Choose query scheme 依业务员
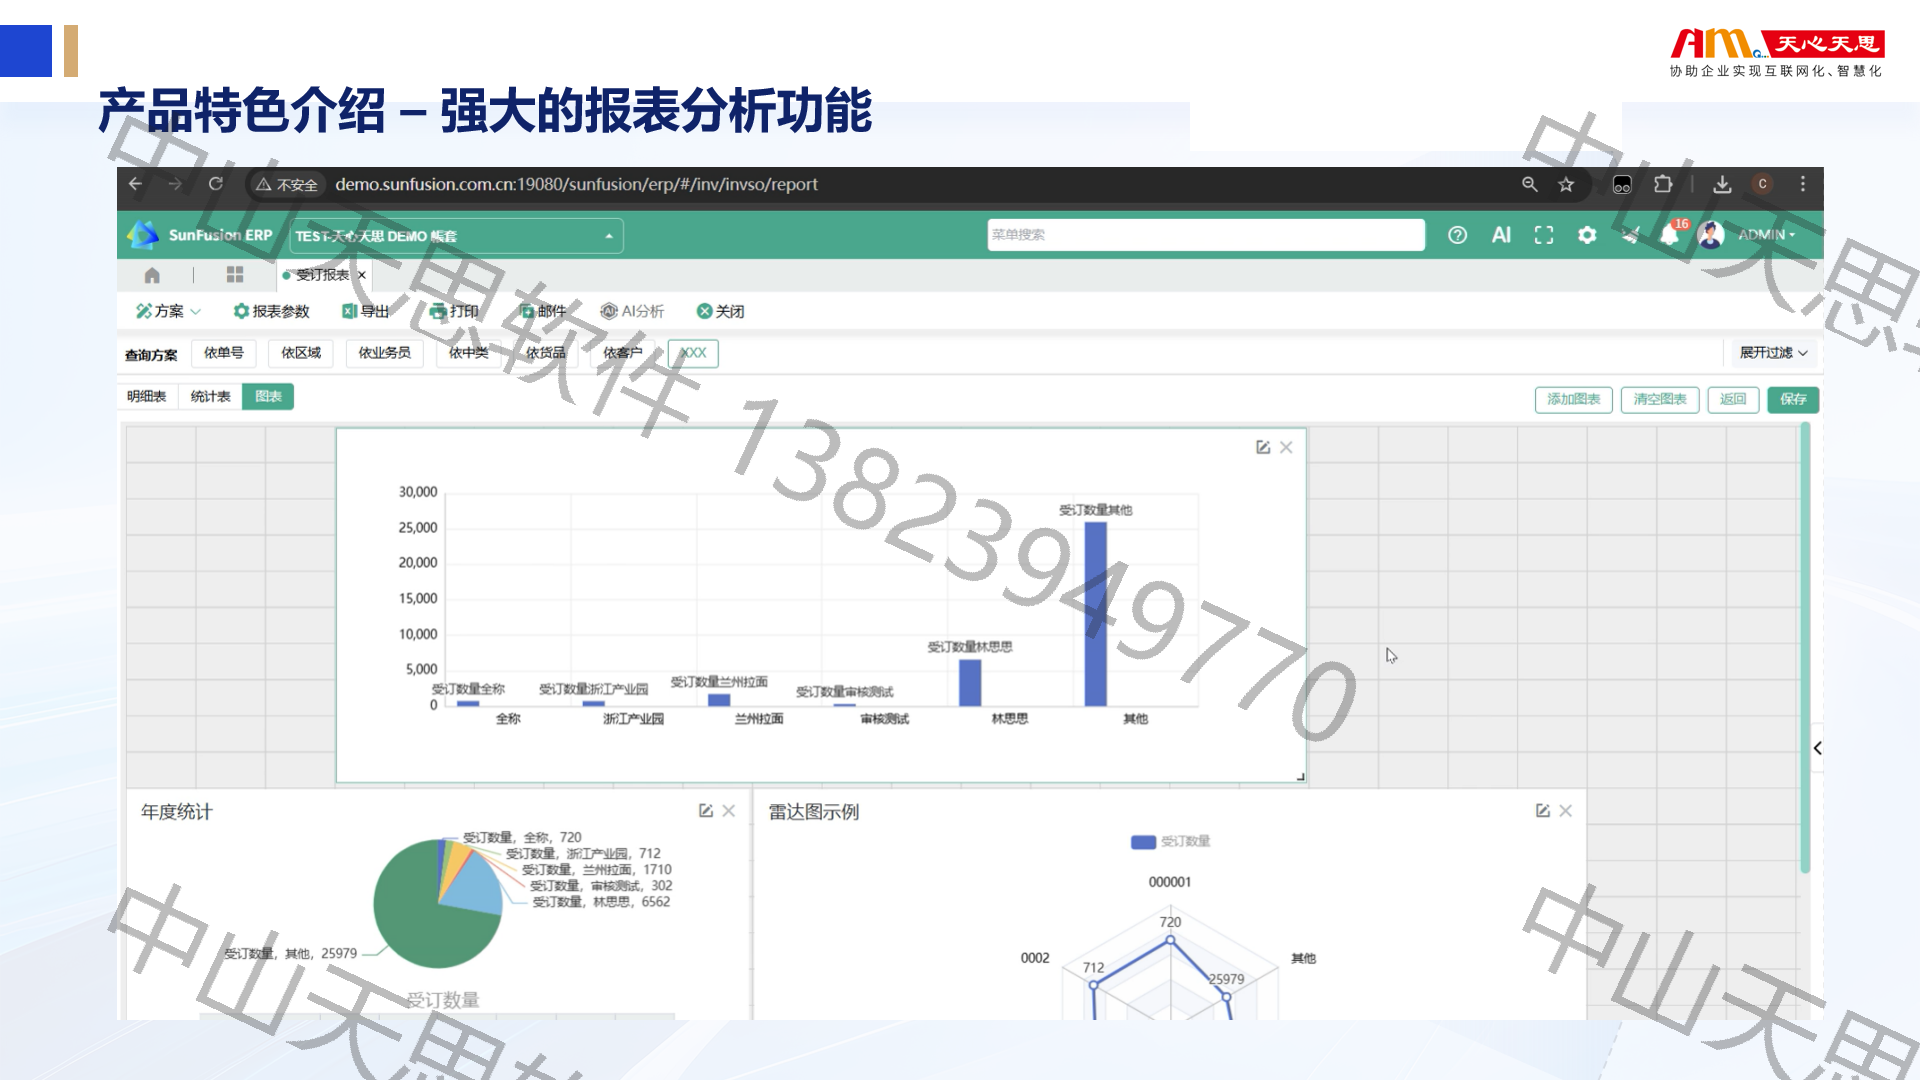This screenshot has height=1080, width=1920. tap(385, 353)
